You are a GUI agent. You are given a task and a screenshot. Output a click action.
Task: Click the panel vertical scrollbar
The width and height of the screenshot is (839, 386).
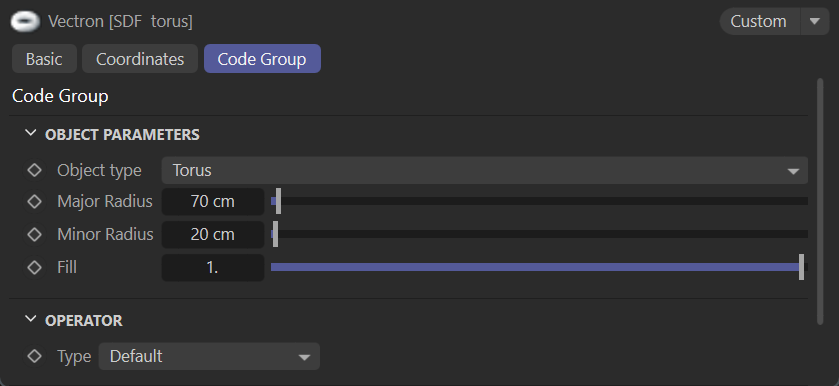tap(820, 201)
